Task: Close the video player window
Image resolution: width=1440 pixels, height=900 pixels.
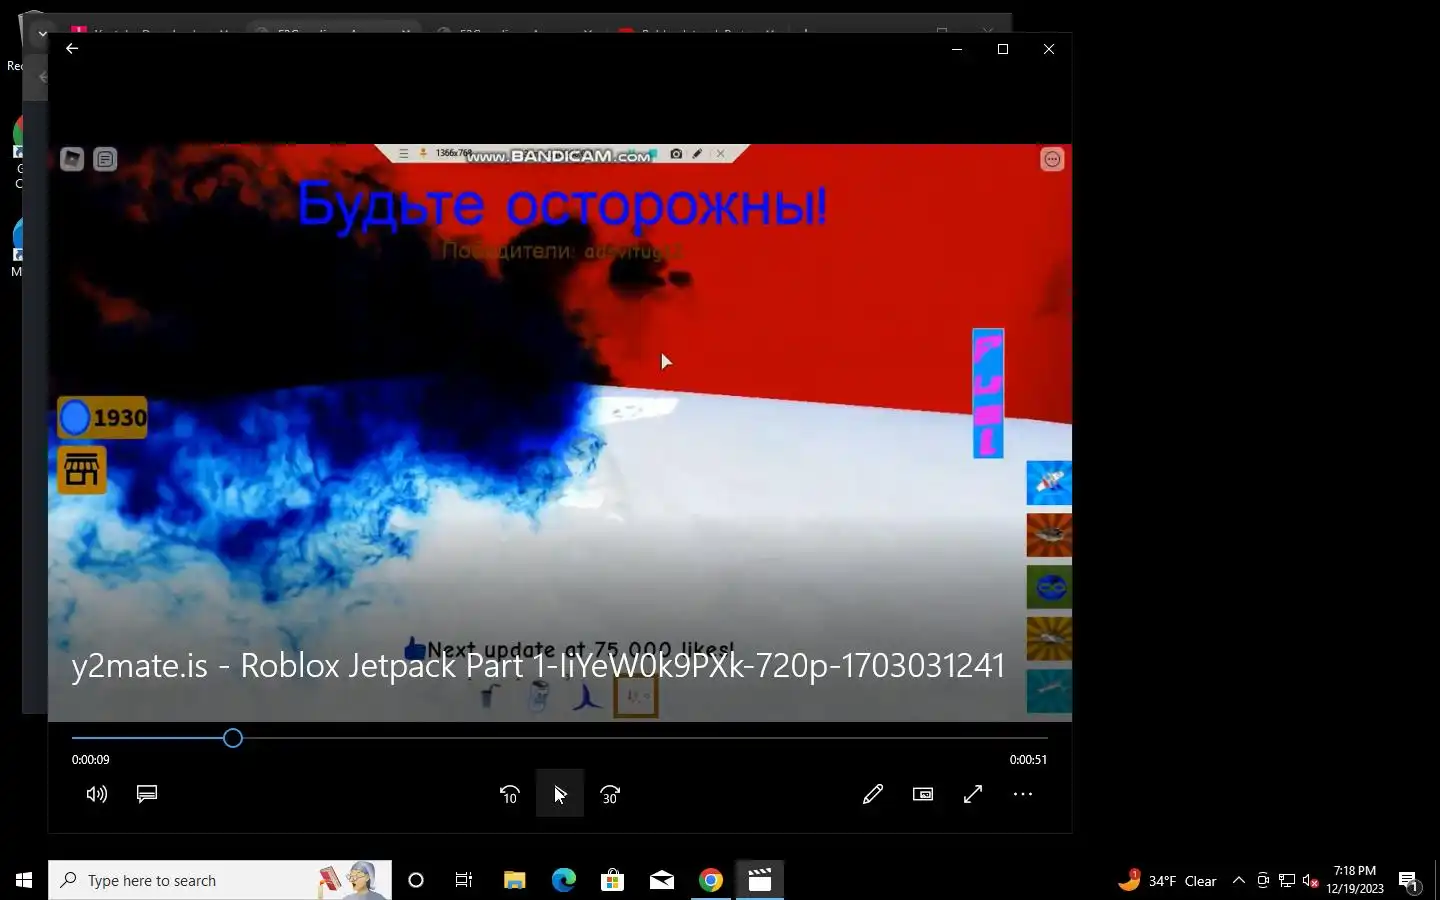Action: tap(1049, 49)
